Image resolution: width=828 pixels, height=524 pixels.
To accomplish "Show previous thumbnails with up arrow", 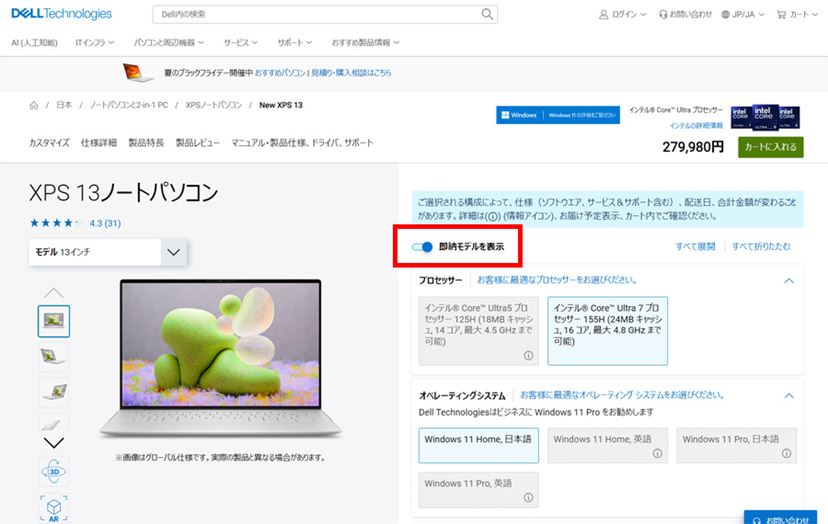I will (x=54, y=293).
